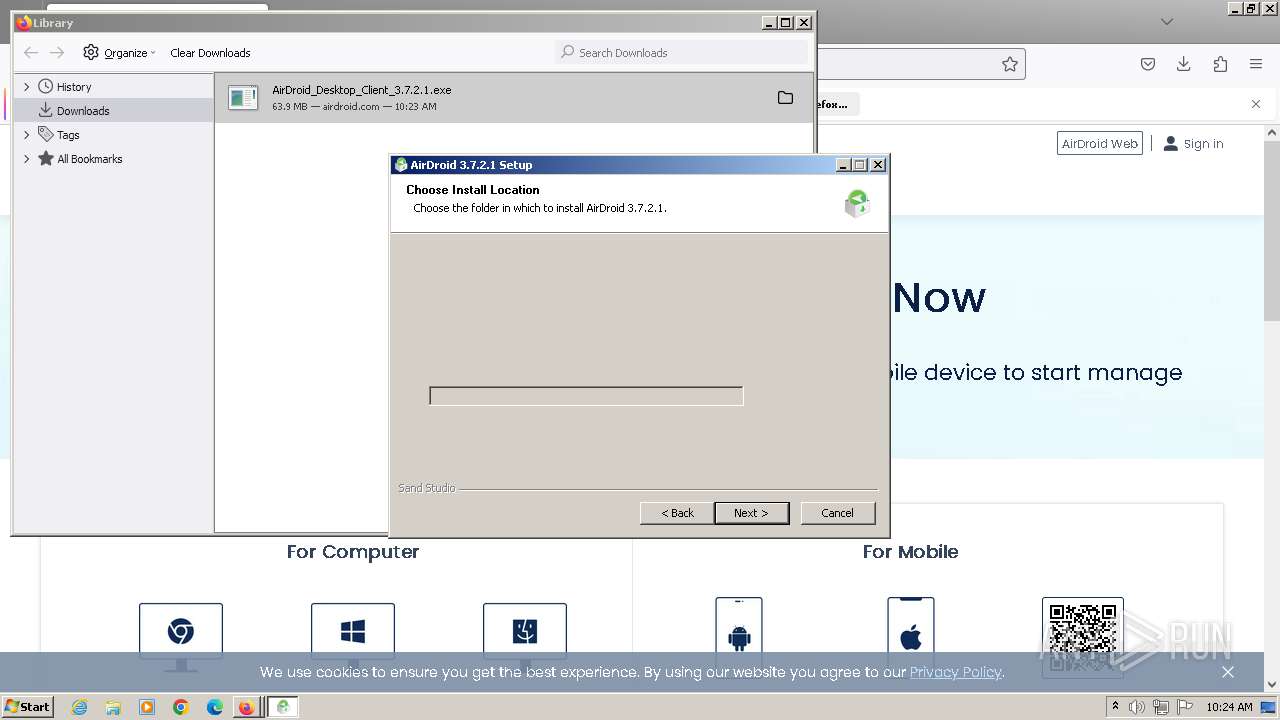This screenshot has width=1280, height=720.
Task: Switch to Firefox in taskbar
Action: [245, 707]
